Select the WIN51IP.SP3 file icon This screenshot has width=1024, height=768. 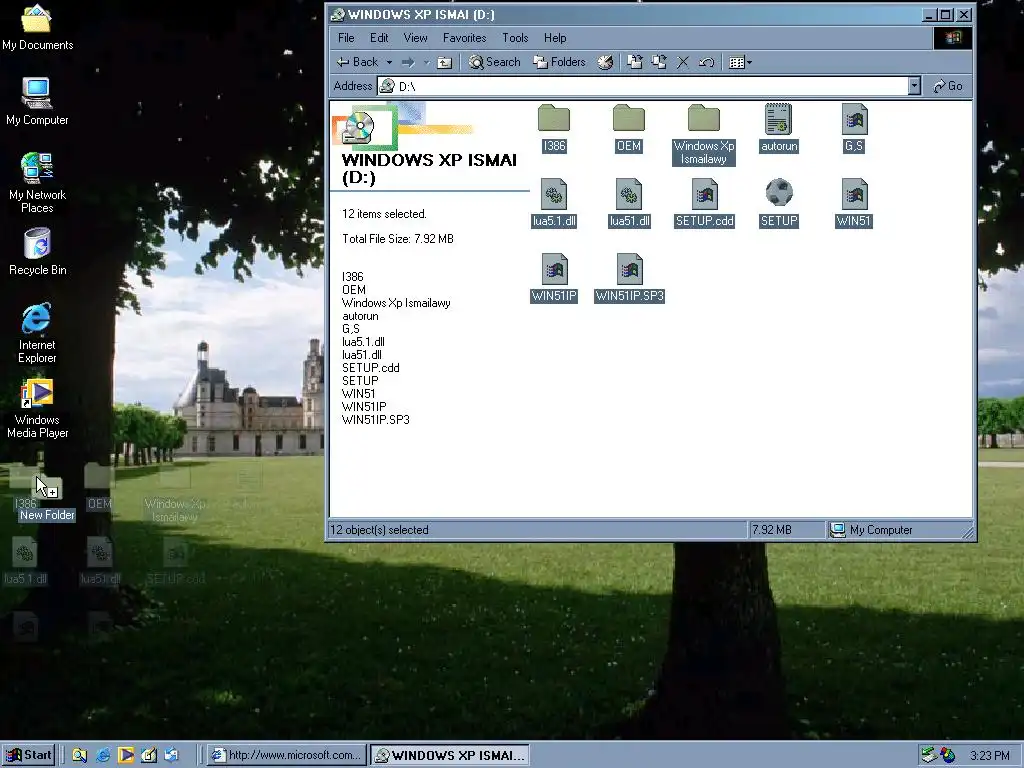tap(629, 278)
